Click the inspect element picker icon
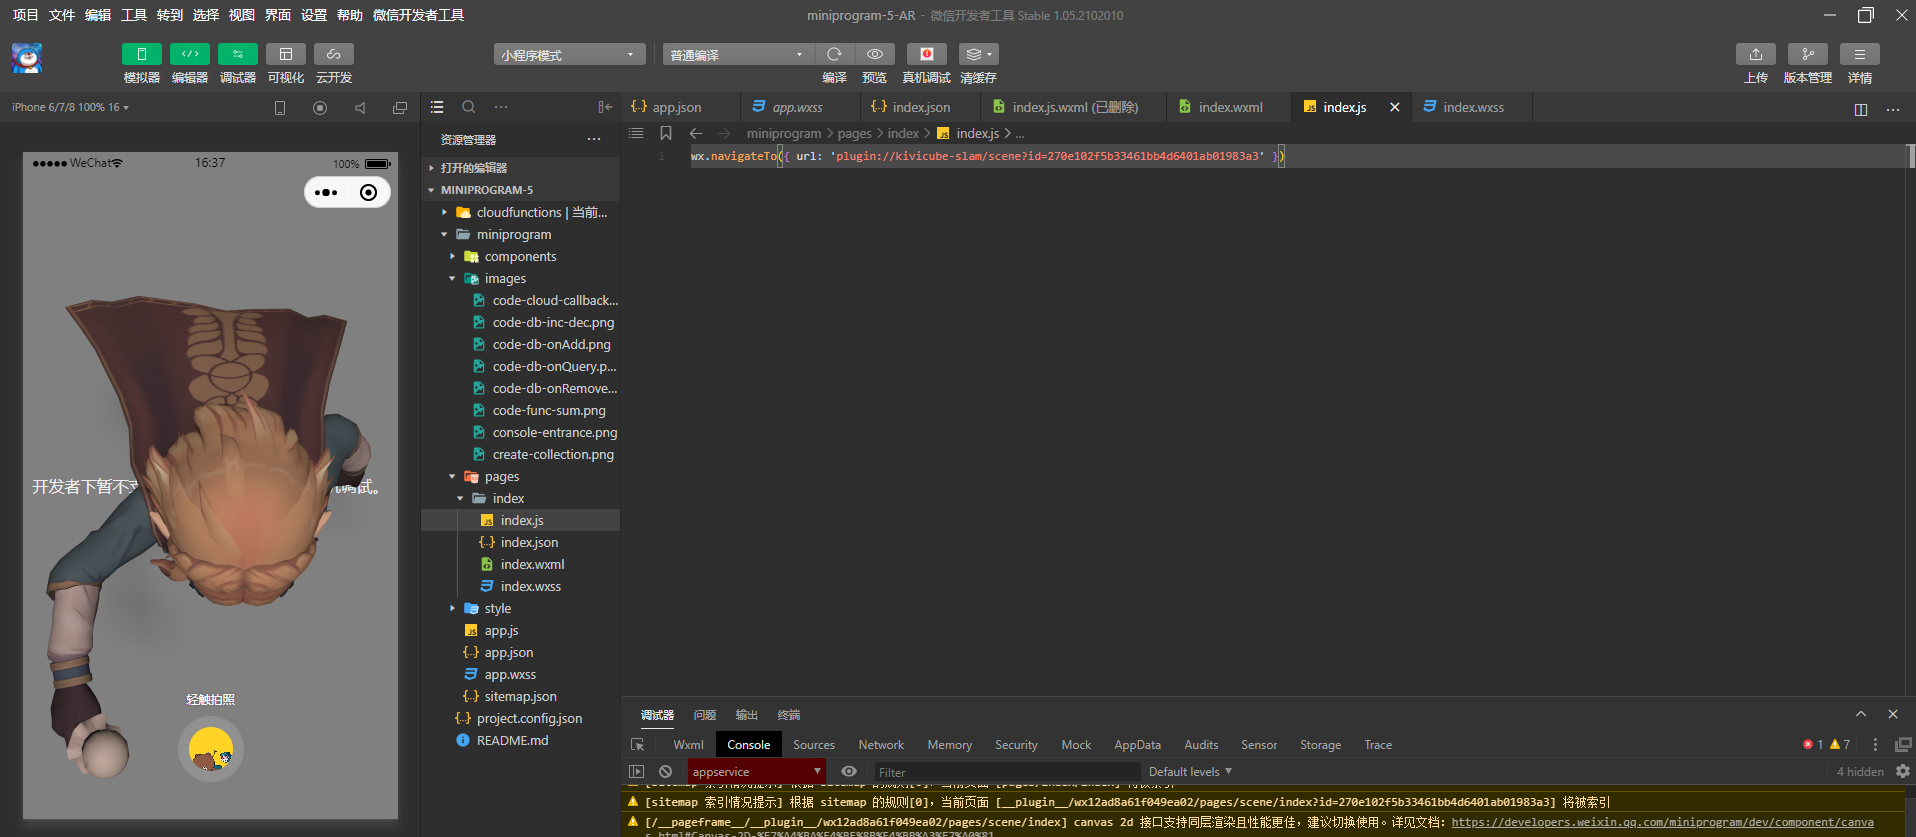1916x837 pixels. click(637, 745)
